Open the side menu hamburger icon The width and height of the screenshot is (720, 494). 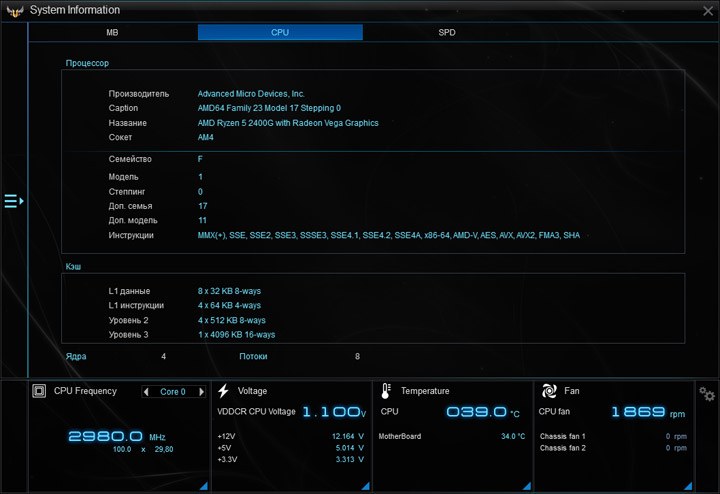click(14, 201)
